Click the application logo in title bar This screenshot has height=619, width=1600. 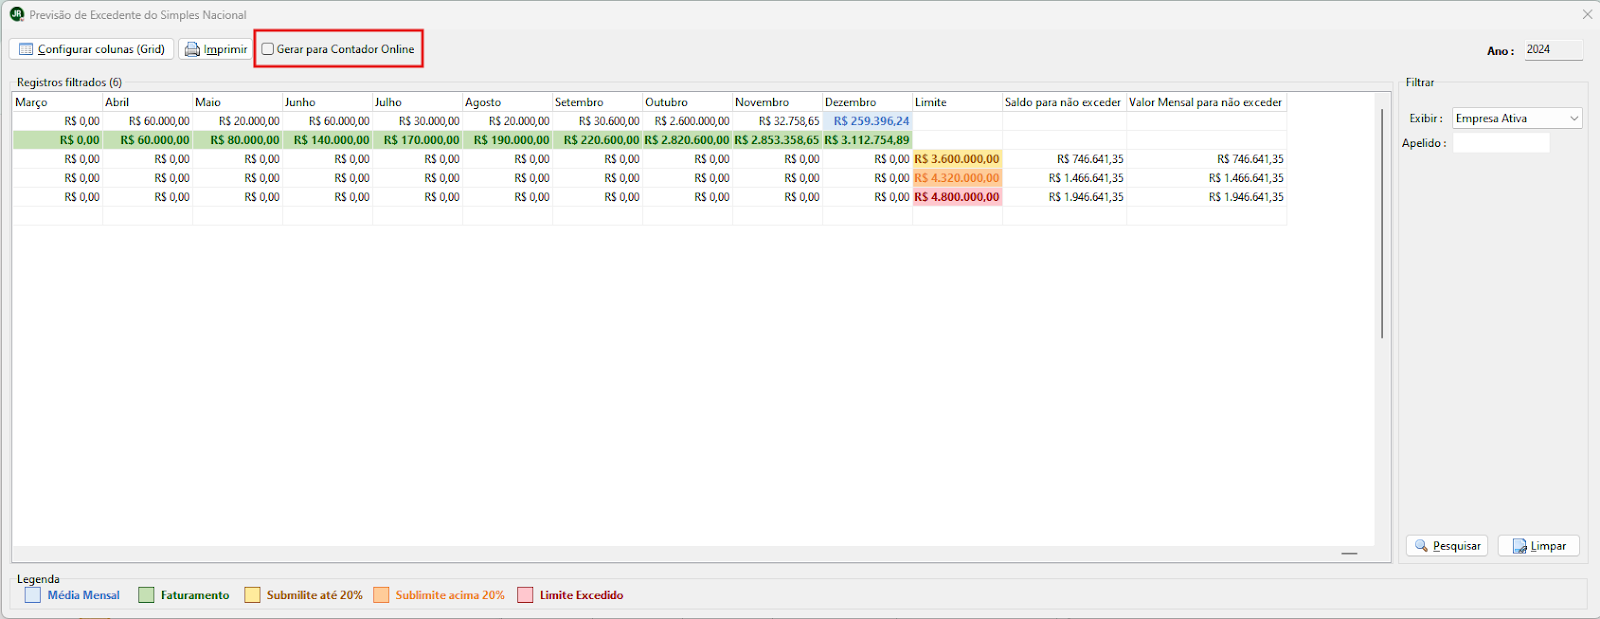17,14
